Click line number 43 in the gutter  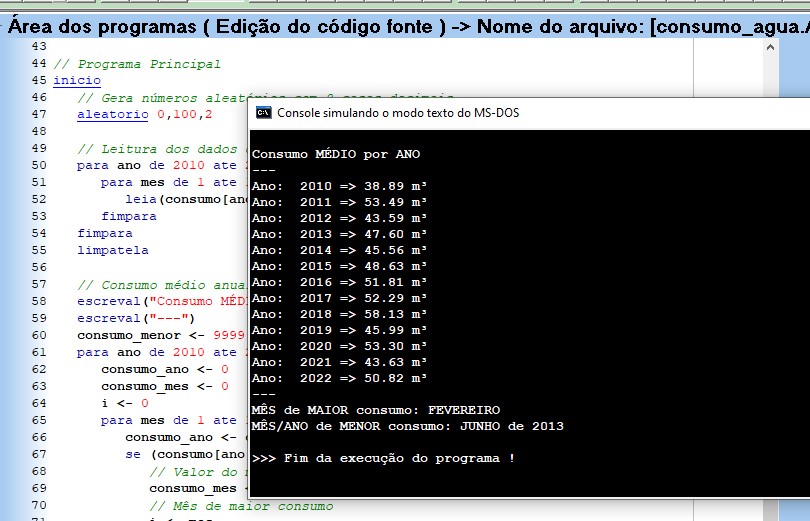coord(39,46)
